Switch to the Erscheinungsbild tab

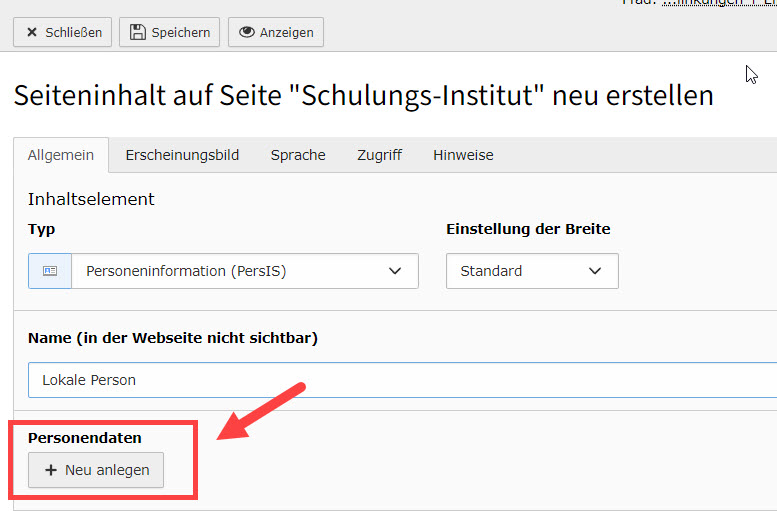coord(182,155)
